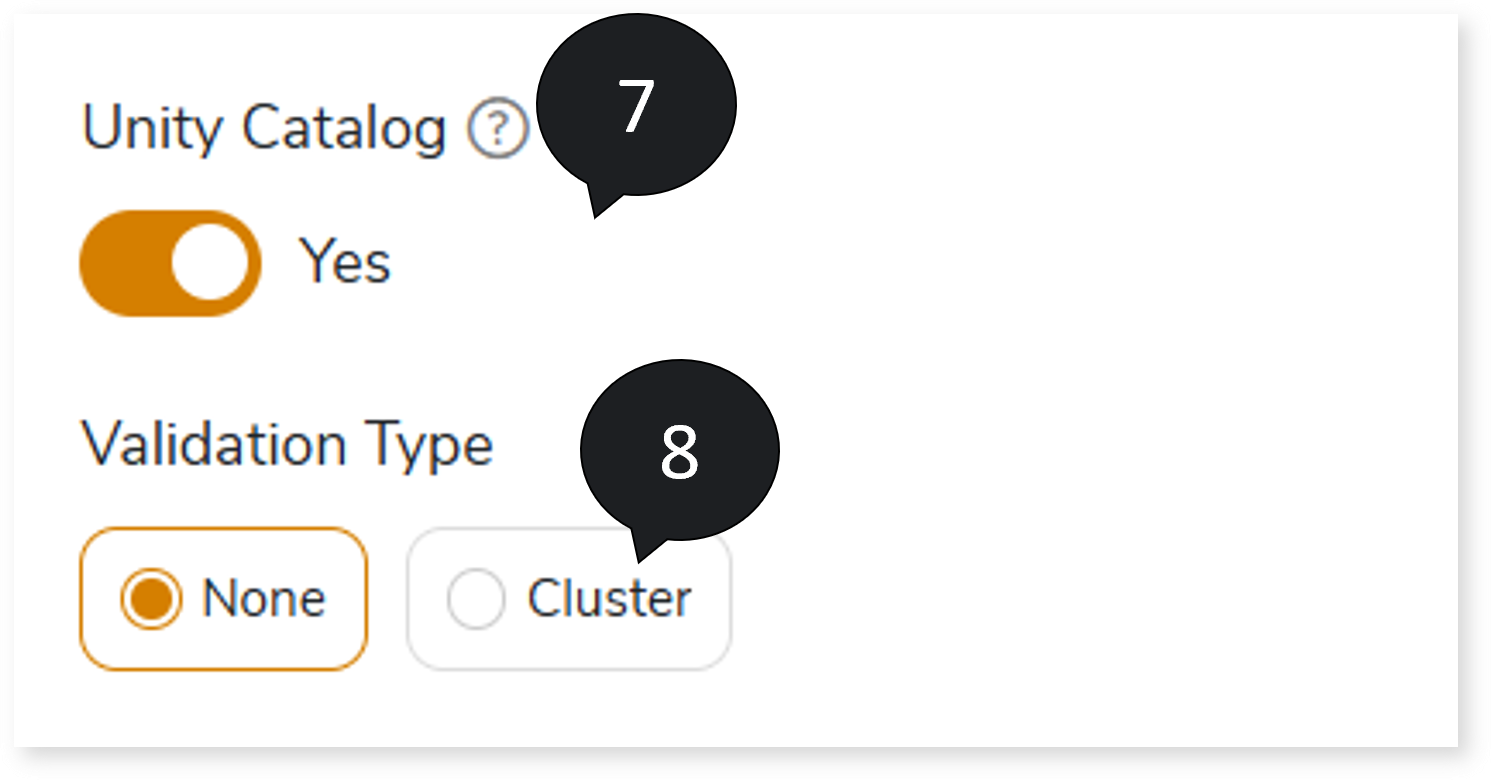Click the "Yes" label beside the toggle

click(x=346, y=263)
